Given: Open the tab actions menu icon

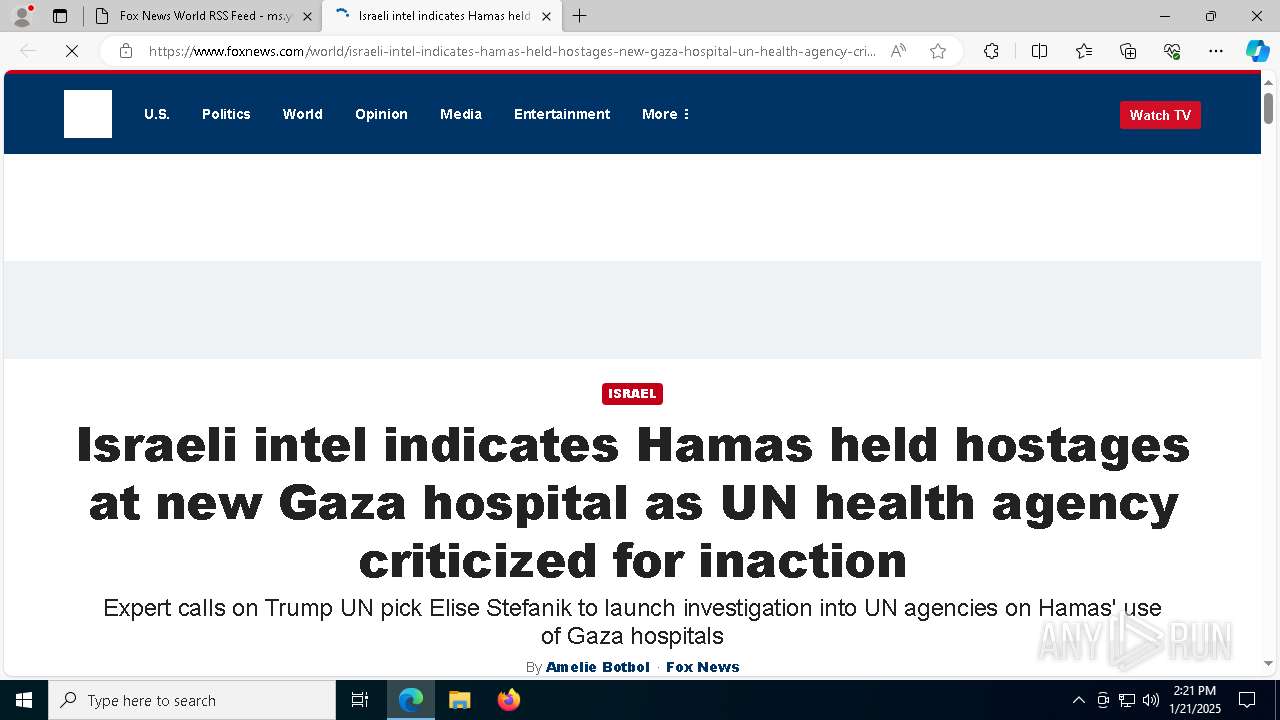Looking at the screenshot, I should [x=60, y=16].
